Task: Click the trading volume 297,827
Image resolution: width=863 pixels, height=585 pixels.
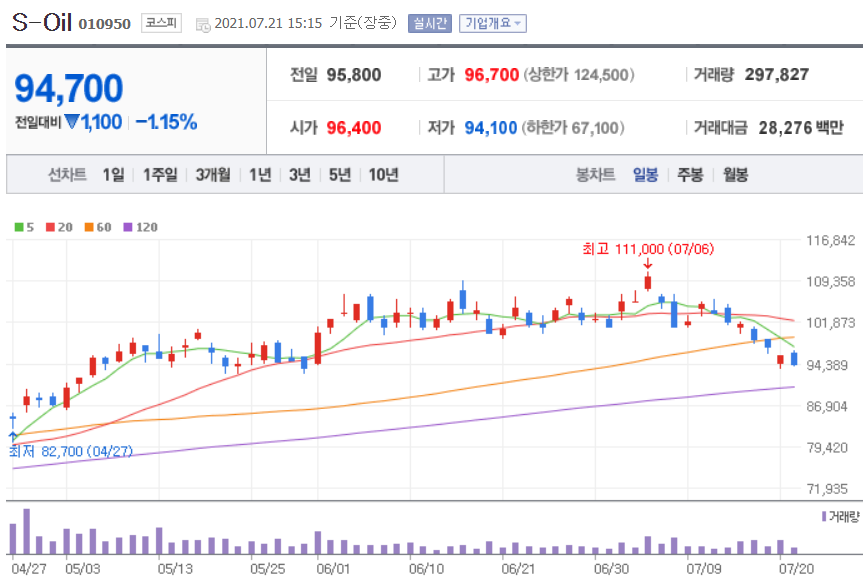Action: tap(777, 75)
